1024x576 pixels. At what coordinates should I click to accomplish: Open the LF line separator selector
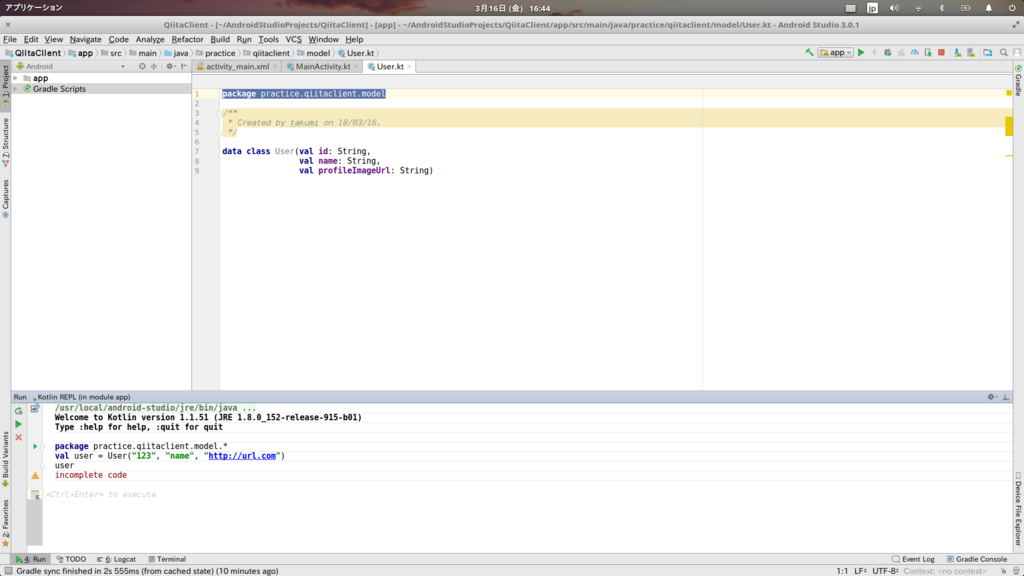pyautogui.click(x=860, y=571)
